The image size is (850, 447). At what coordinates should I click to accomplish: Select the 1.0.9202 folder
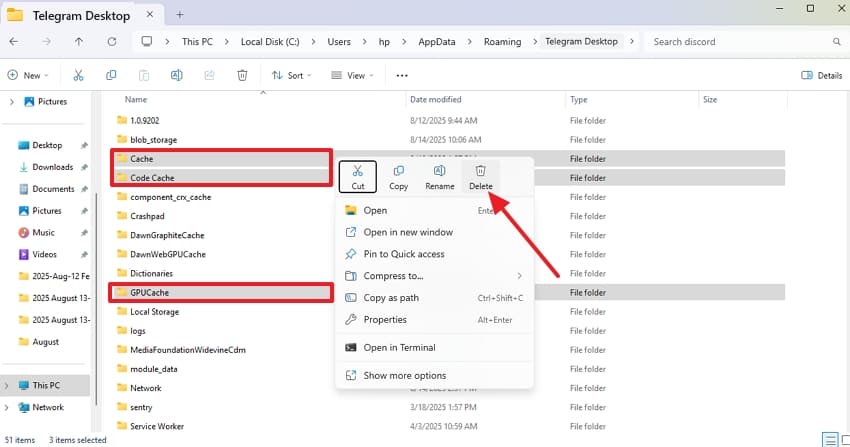[x=145, y=120]
